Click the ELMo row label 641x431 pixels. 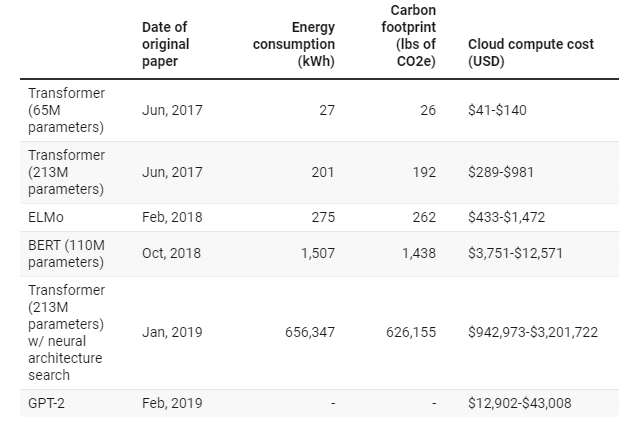[48, 217]
